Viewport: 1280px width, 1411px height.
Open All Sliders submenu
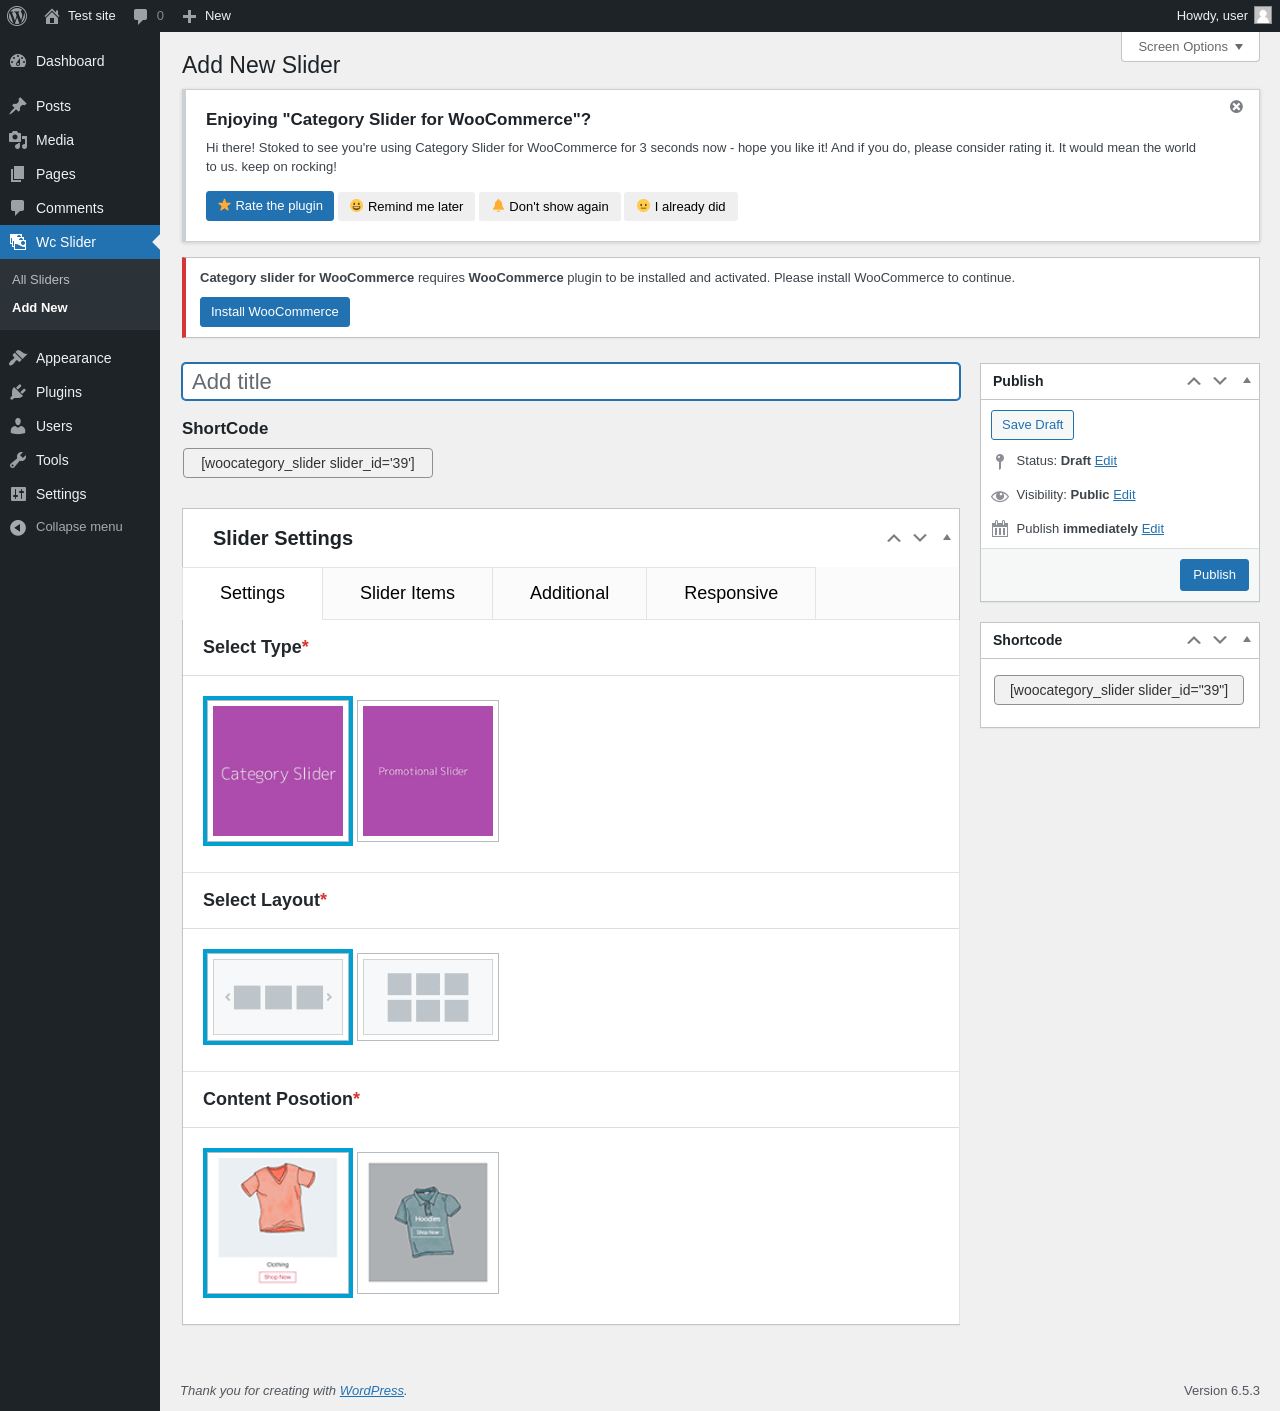coord(41,280)
